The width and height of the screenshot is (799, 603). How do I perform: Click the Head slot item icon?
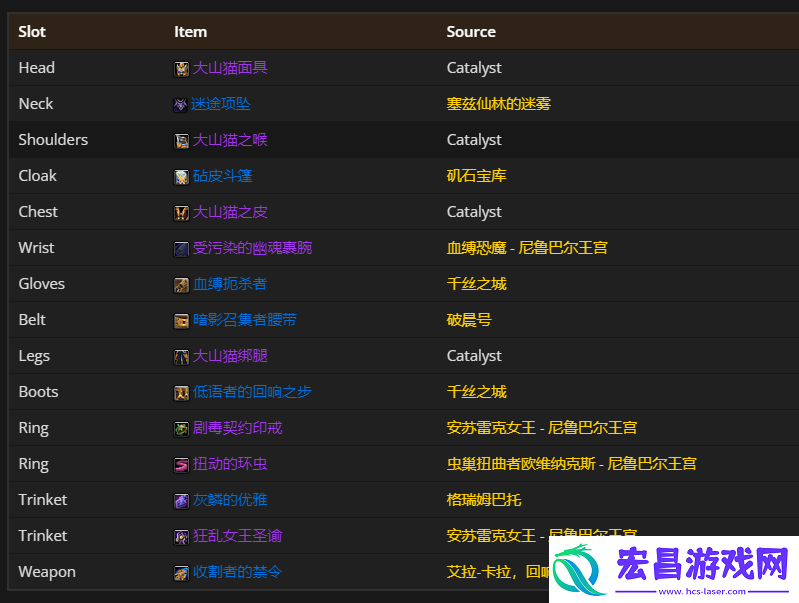pyautogui.click(x=181, y=69)
